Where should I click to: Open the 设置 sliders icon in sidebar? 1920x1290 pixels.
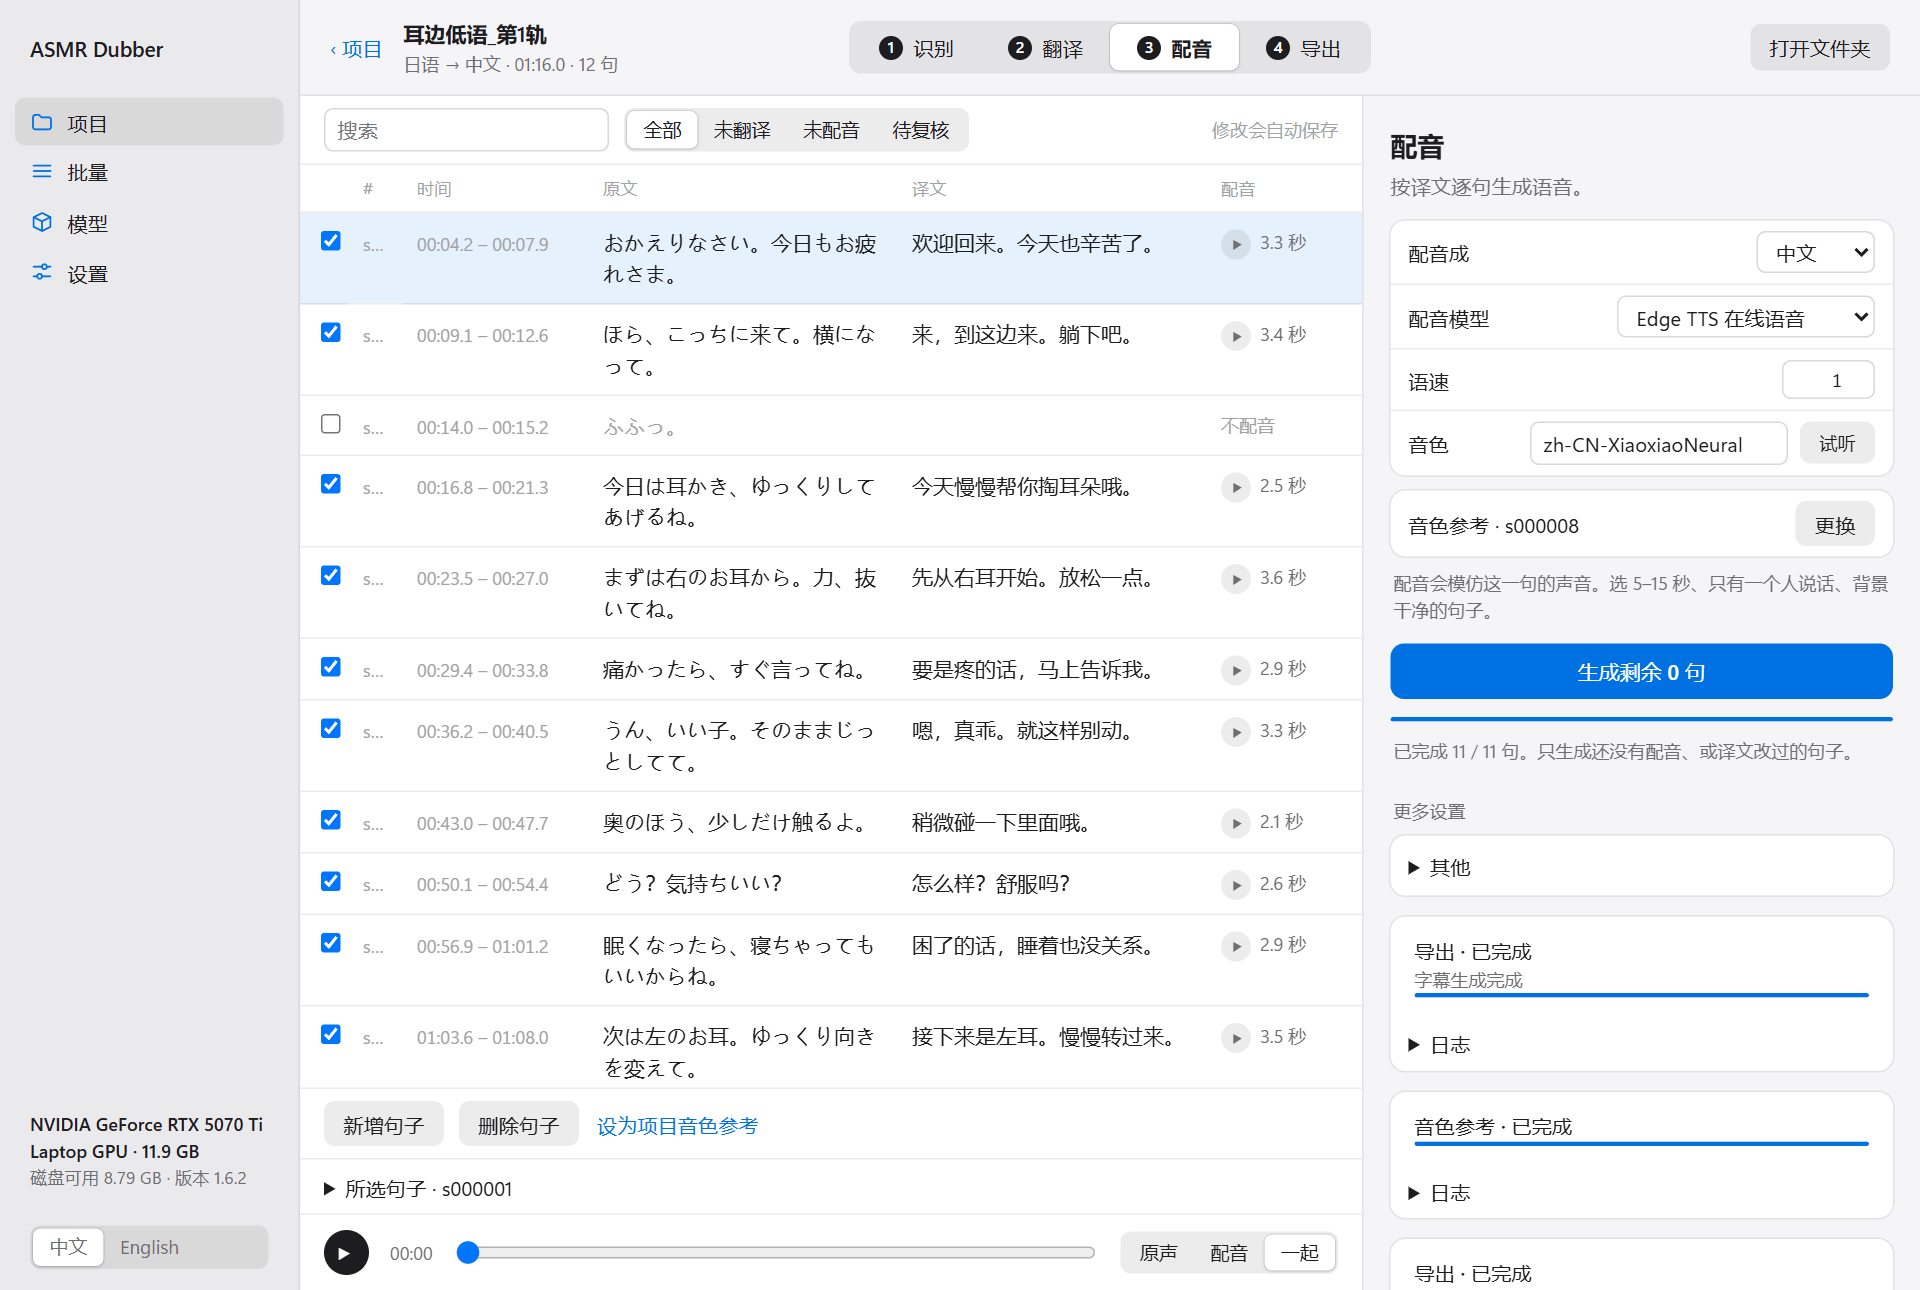tap(42, 273)
